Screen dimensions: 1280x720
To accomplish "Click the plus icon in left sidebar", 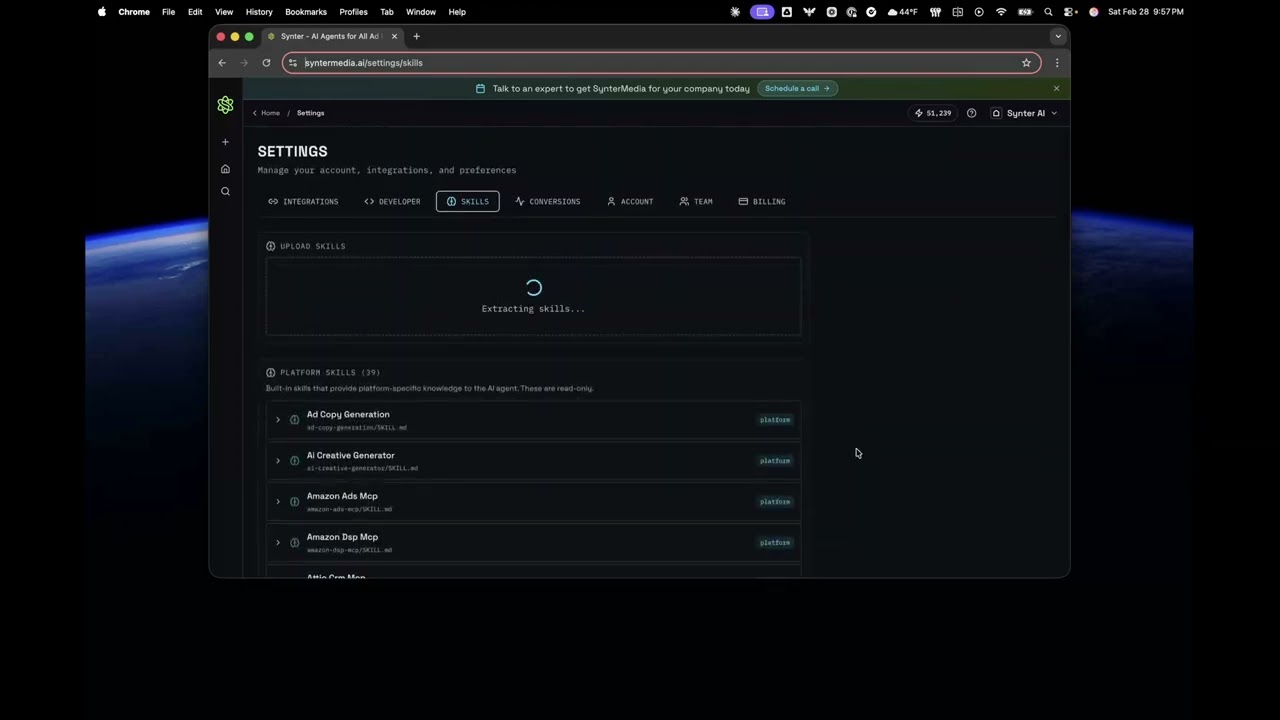I will (x=225, y=142).
